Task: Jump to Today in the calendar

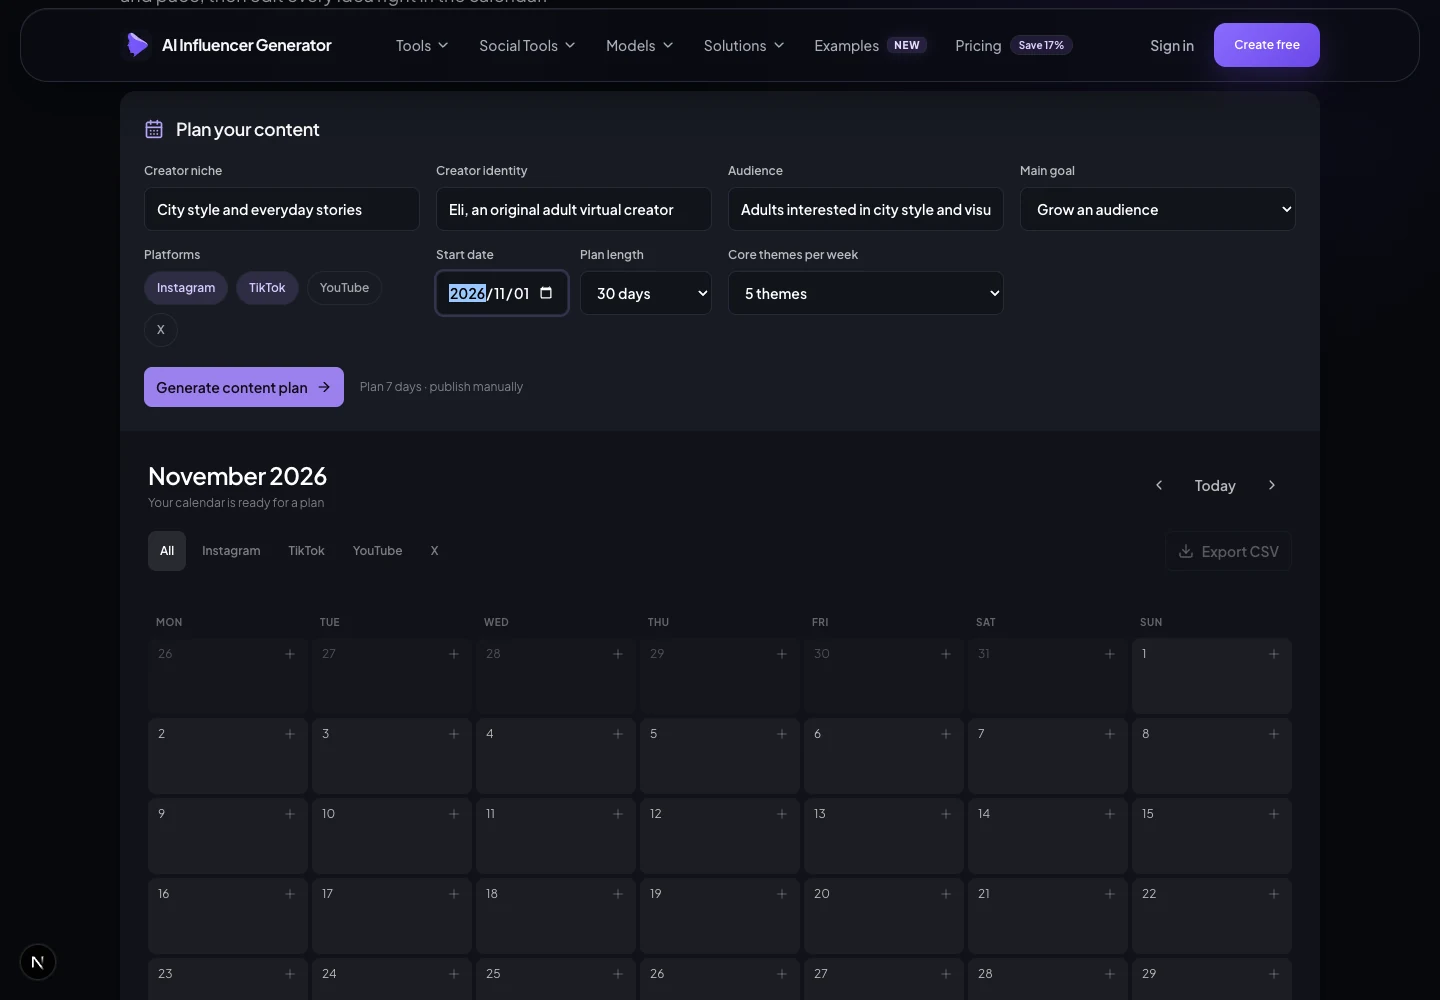Action: tap(1215, 485)
